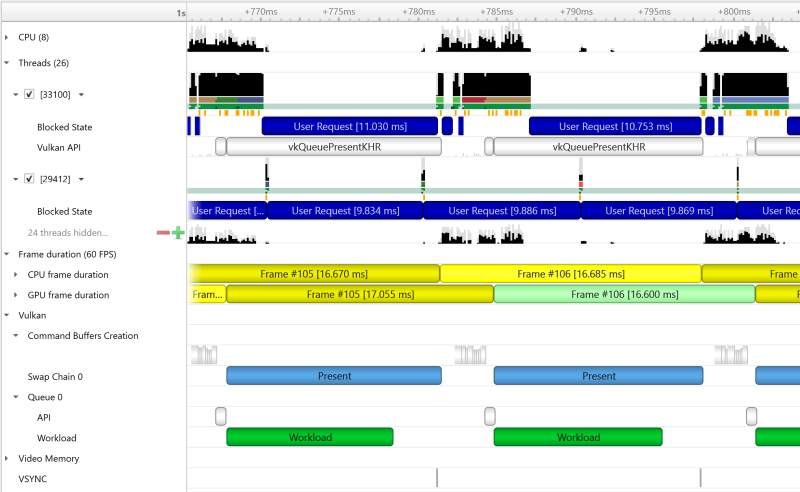The width and height of the screenshot is (800, 492).
Task: Collapse the Command Buffers Creation row
Action: coord(15,336)
